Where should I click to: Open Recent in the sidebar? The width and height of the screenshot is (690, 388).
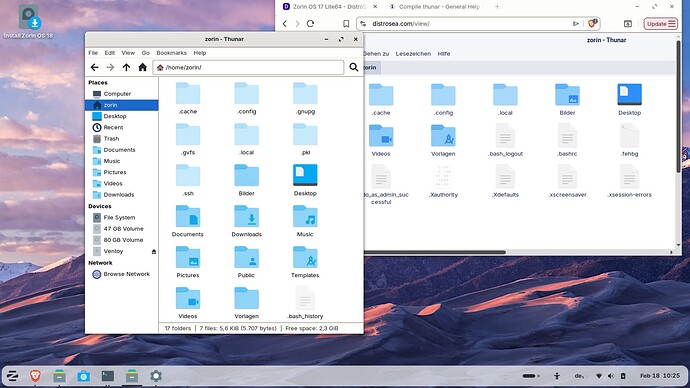click(121, 128)
